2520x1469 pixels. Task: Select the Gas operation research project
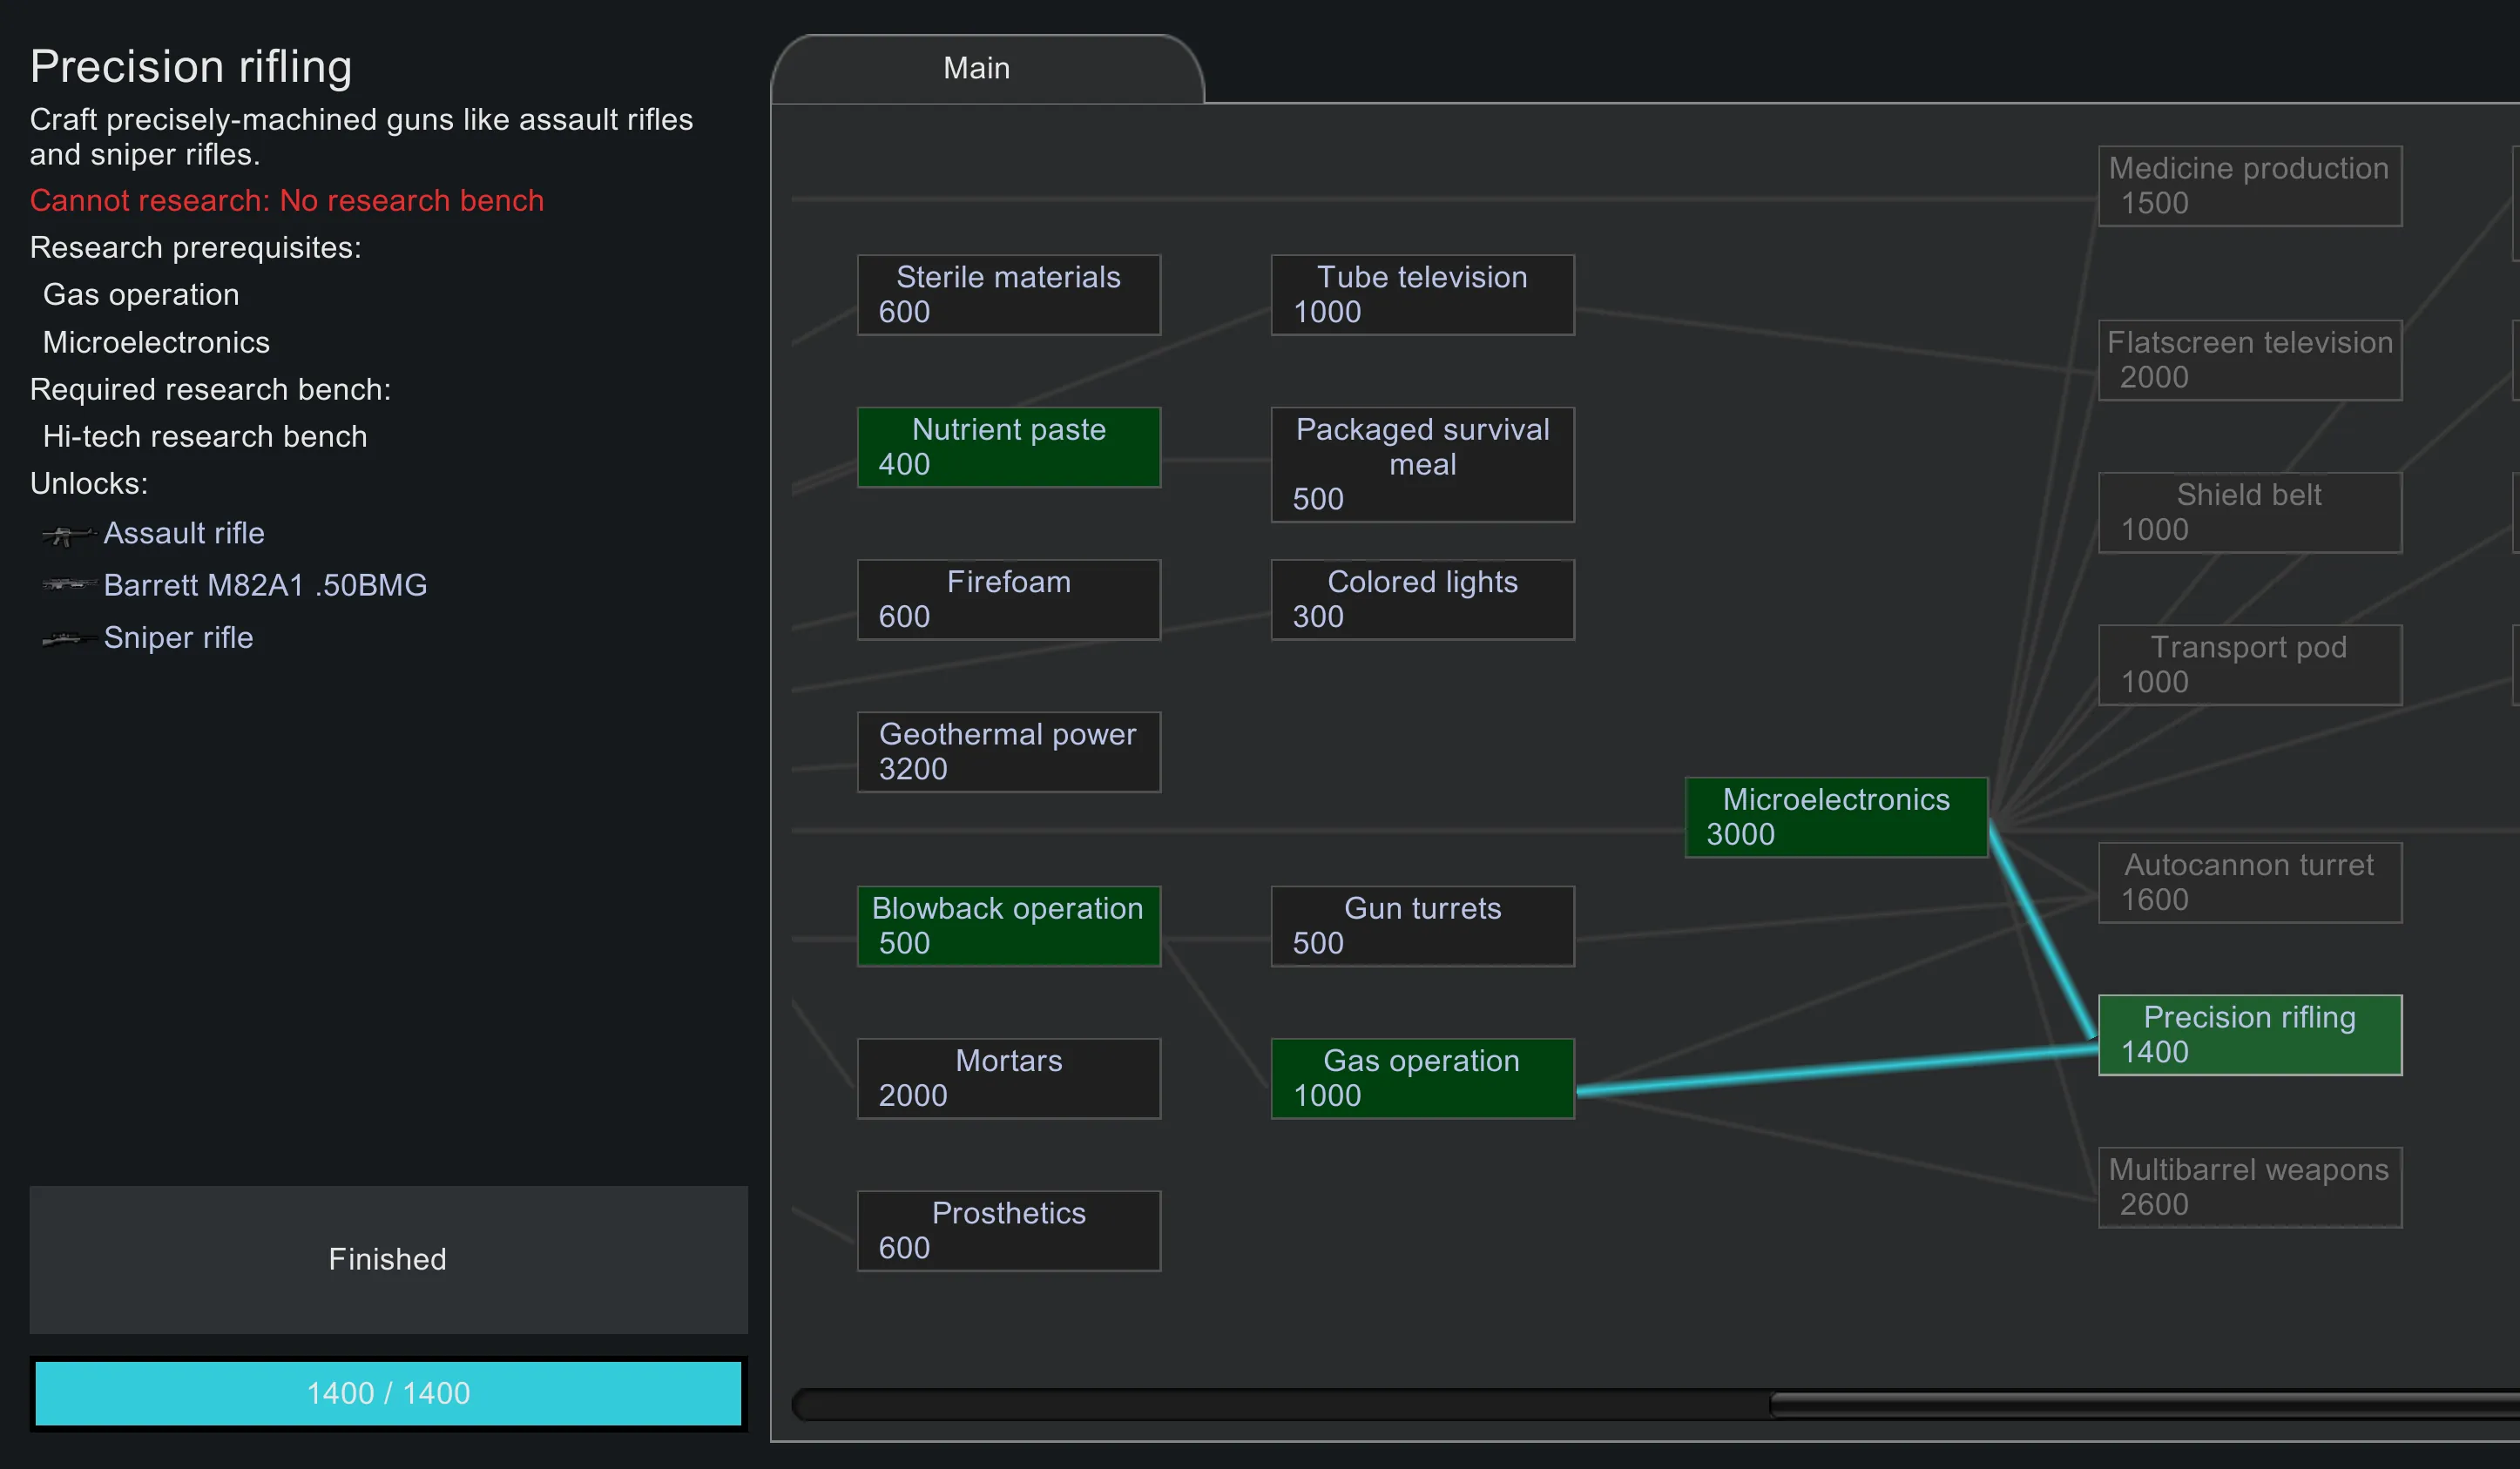(1422, 1078)
